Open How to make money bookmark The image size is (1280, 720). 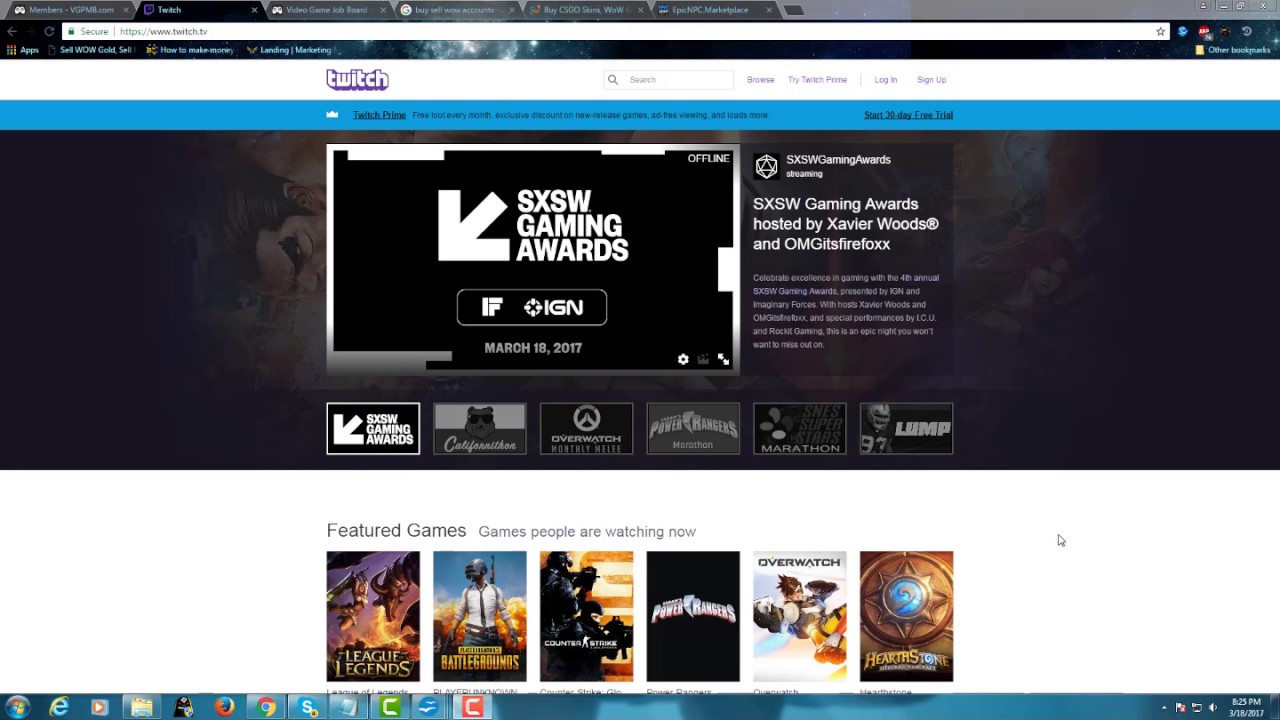190,50
